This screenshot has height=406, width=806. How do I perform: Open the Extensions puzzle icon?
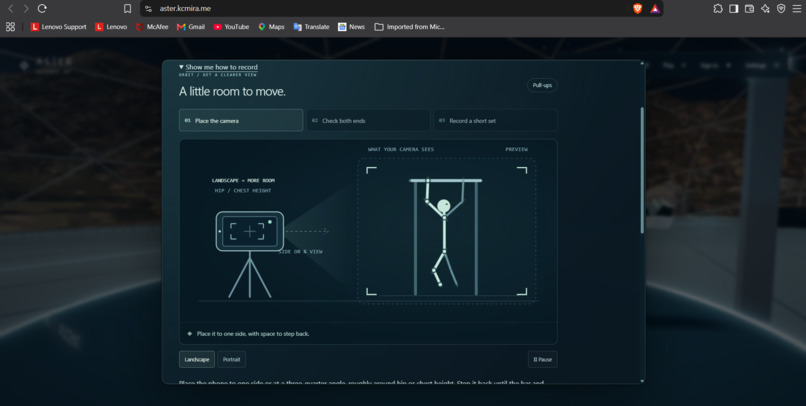pos(718,9)
